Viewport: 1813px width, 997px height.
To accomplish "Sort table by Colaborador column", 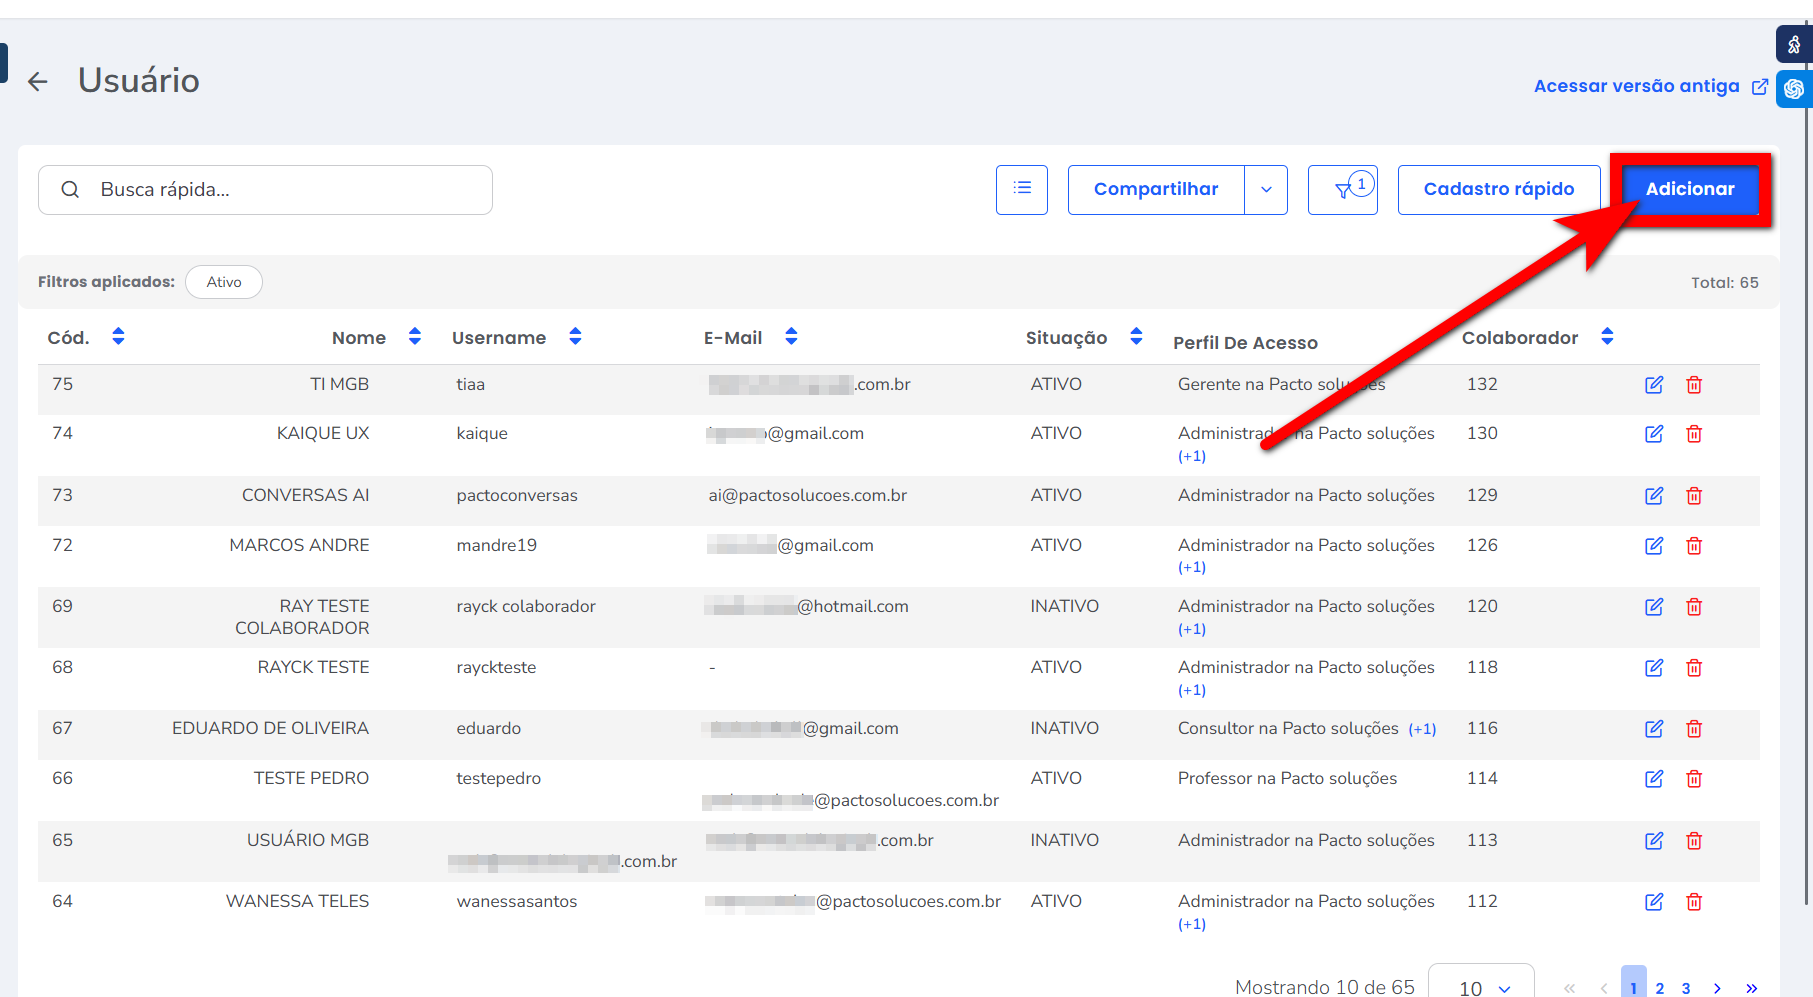I will point(1607,337).
